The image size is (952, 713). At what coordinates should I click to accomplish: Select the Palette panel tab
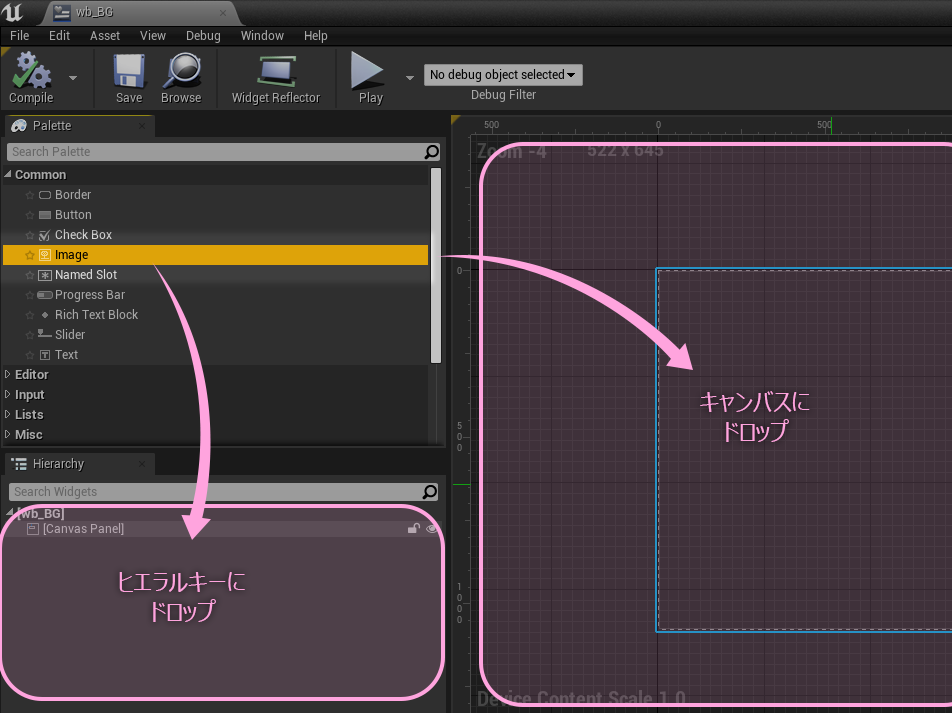(x=79, y=126)
